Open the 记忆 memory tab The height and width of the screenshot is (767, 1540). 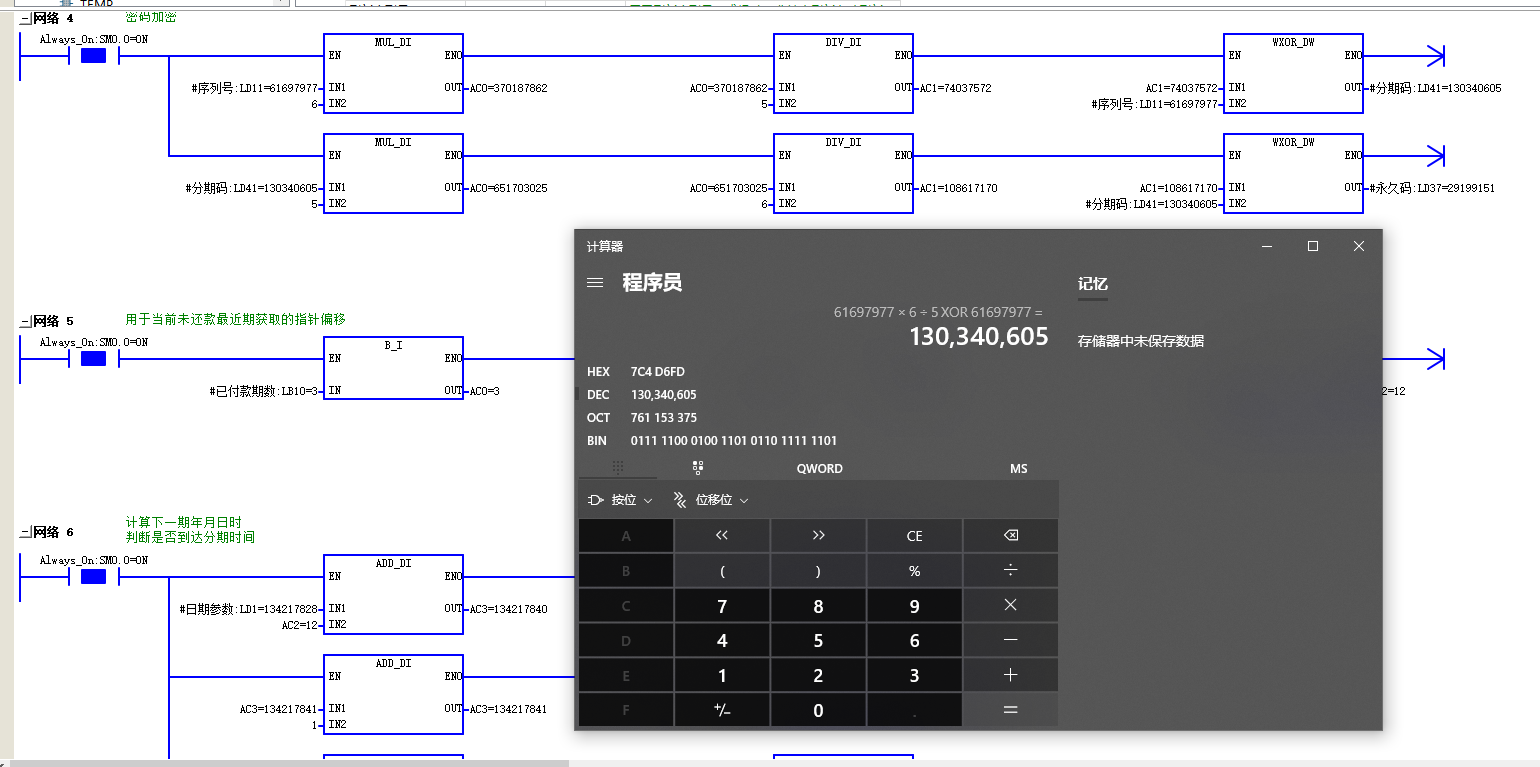[x=1092, y=284]
